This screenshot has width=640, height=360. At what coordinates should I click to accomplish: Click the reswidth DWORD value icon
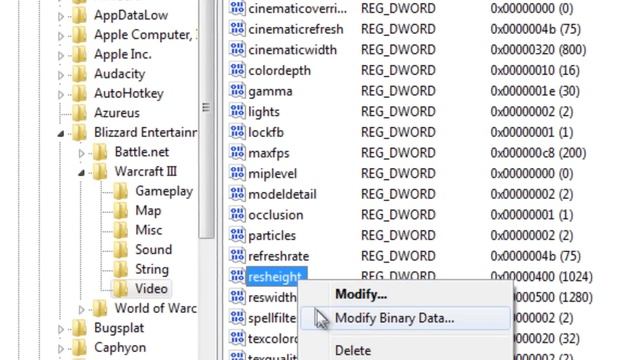(x=237, y=297)
